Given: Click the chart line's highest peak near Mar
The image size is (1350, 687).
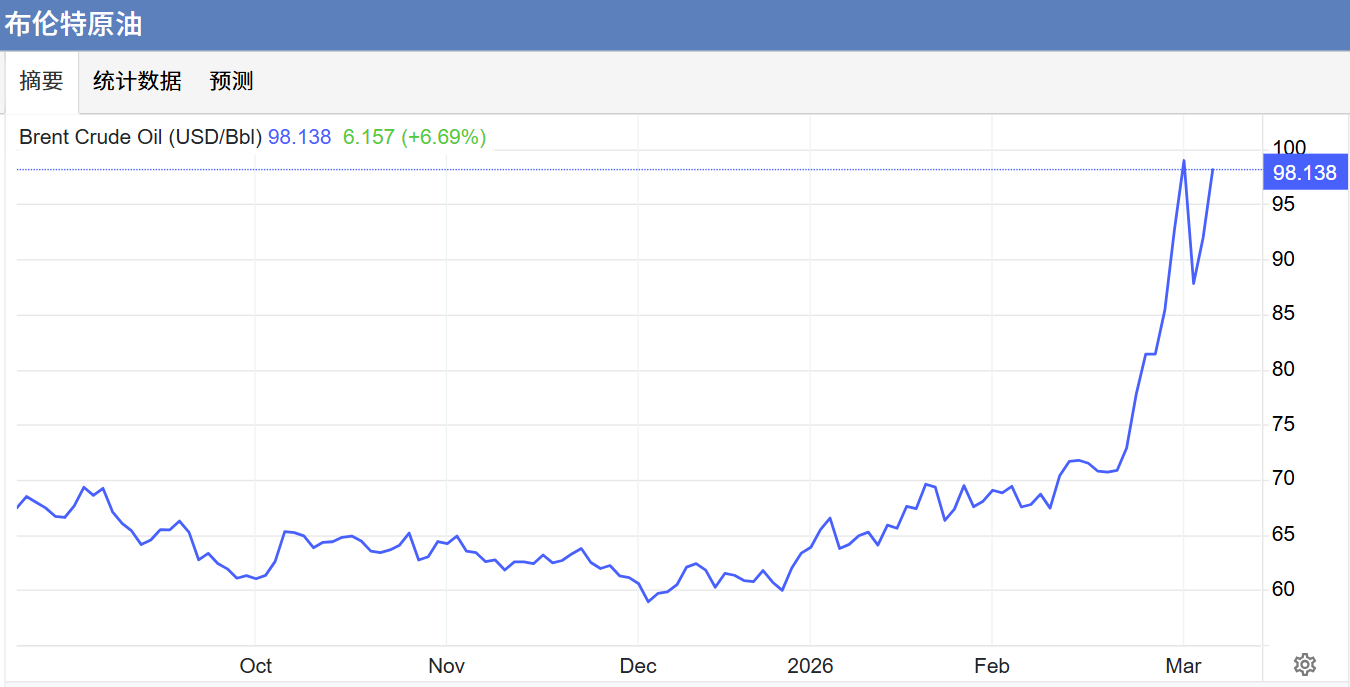Looking at the screenshot, I should point(1184,160).
